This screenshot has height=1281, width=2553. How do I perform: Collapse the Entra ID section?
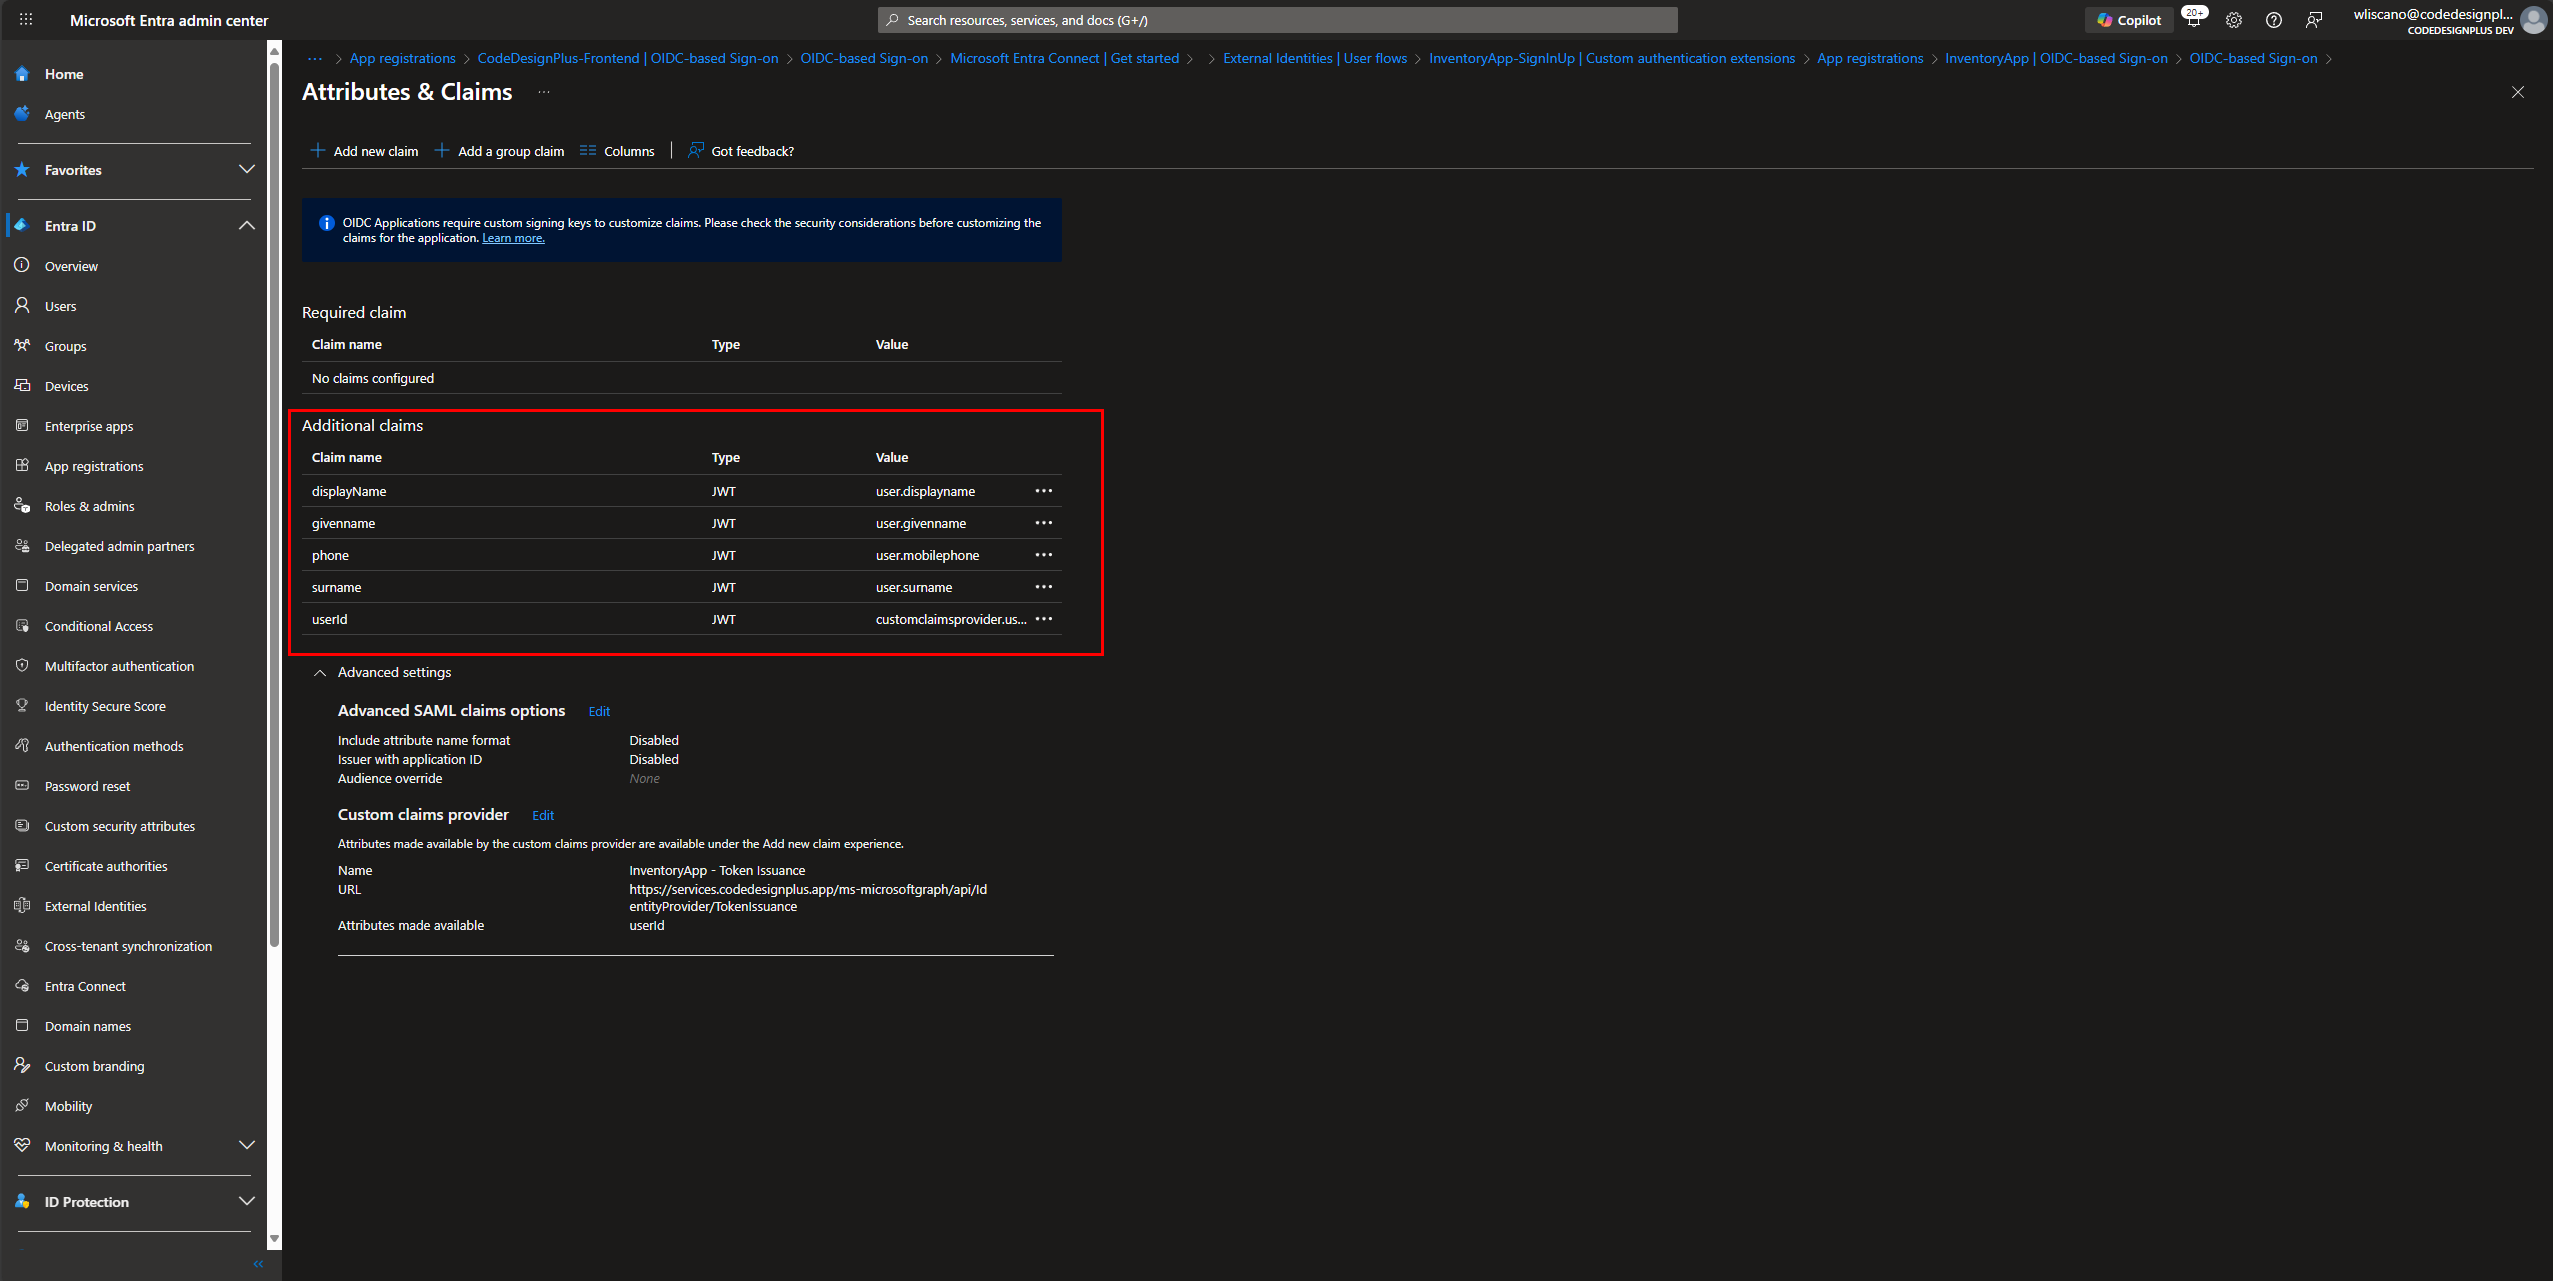[247, 226]
